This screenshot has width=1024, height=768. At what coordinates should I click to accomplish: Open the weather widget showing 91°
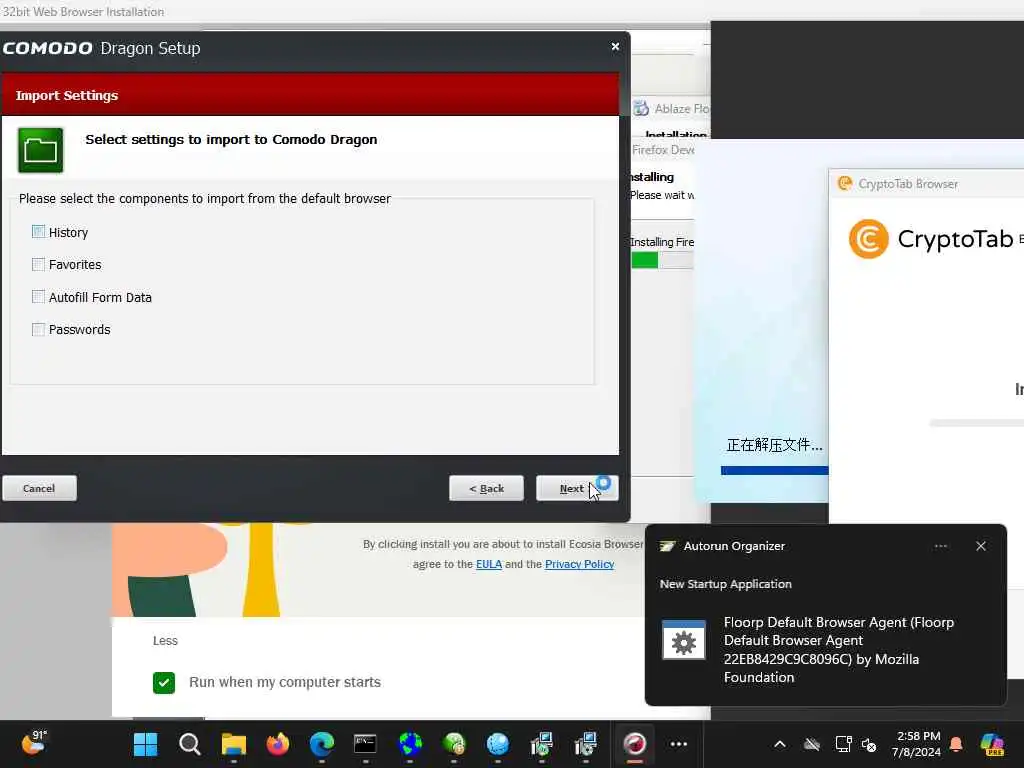point(34,743)
